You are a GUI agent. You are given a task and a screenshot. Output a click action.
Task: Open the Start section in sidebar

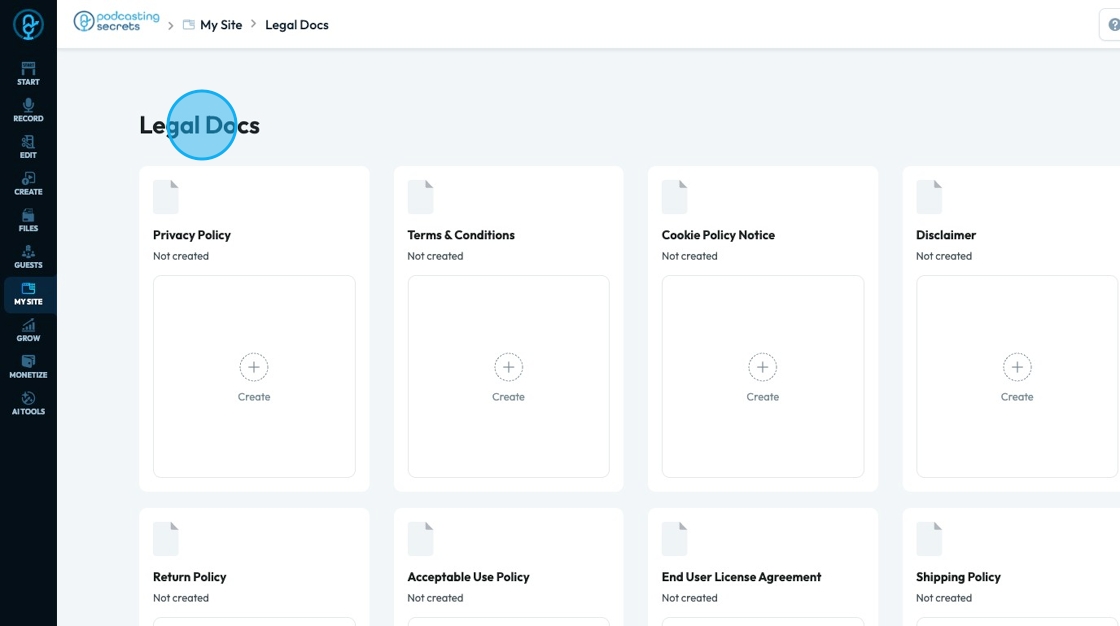click(28, 73)
